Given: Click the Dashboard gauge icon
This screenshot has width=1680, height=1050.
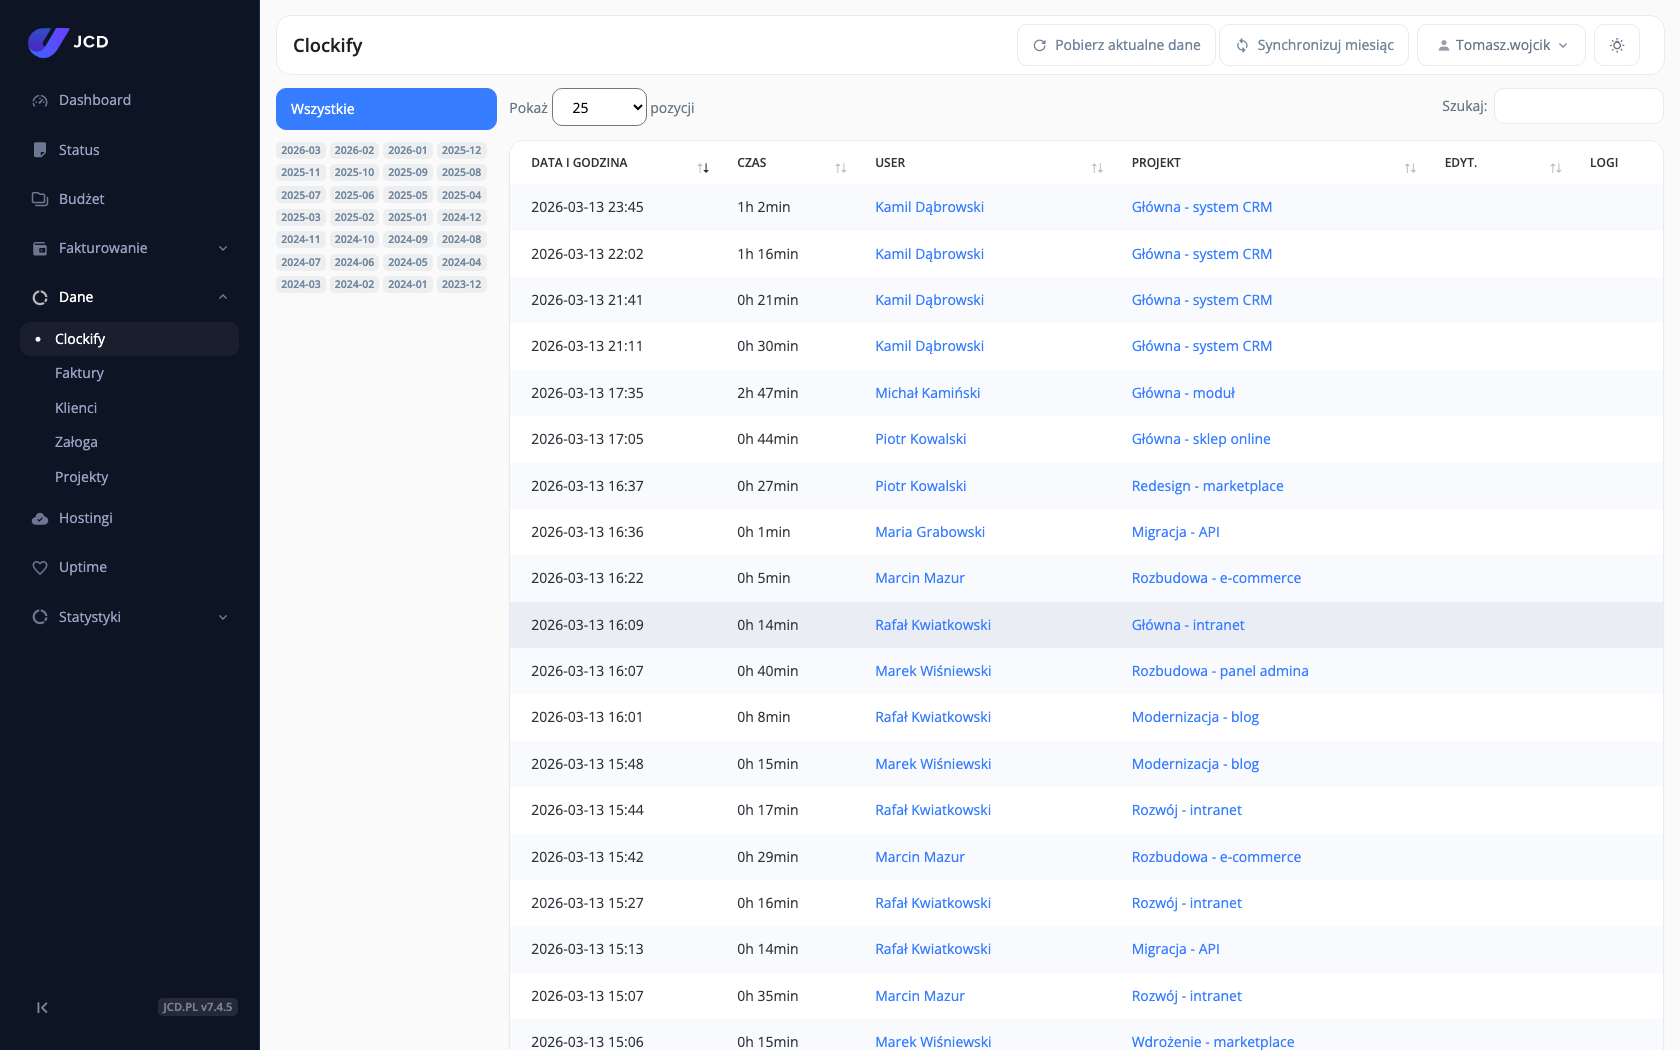Looking at the screenshot, I should [x=40, y=101].
